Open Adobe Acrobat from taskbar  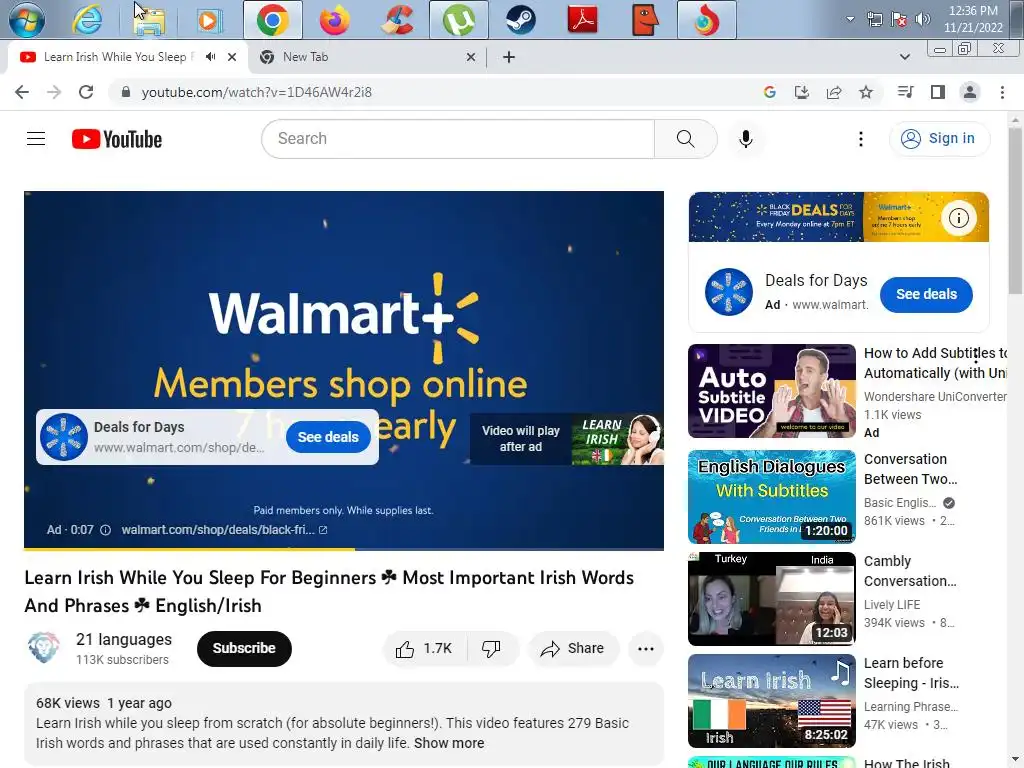coord(583,20)
